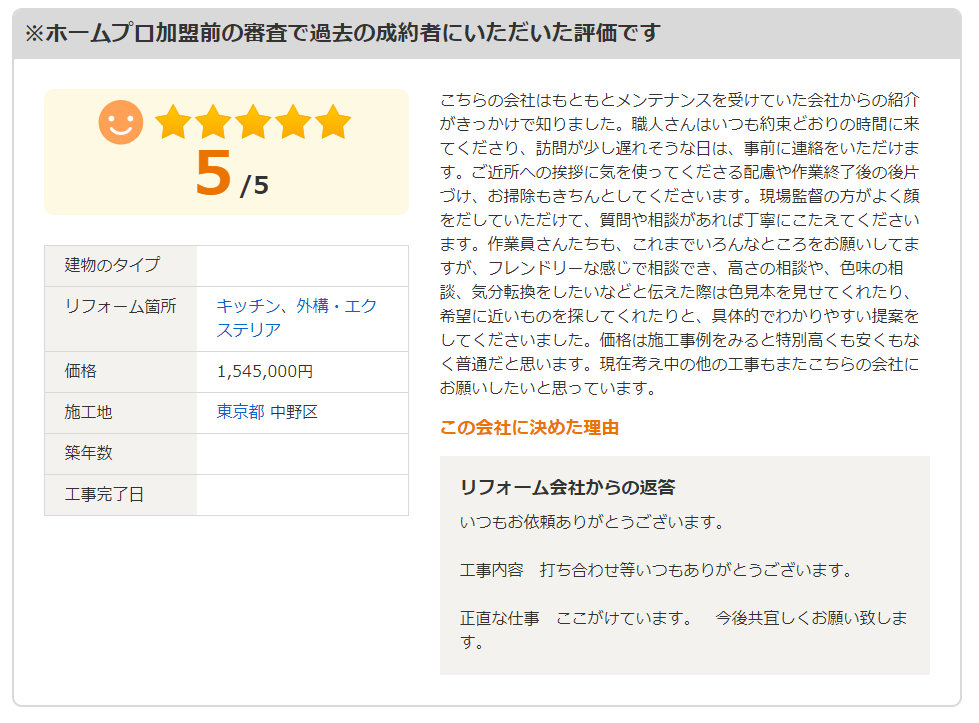
Task: Click the customer review paragraph text
Action: point(679,244)
